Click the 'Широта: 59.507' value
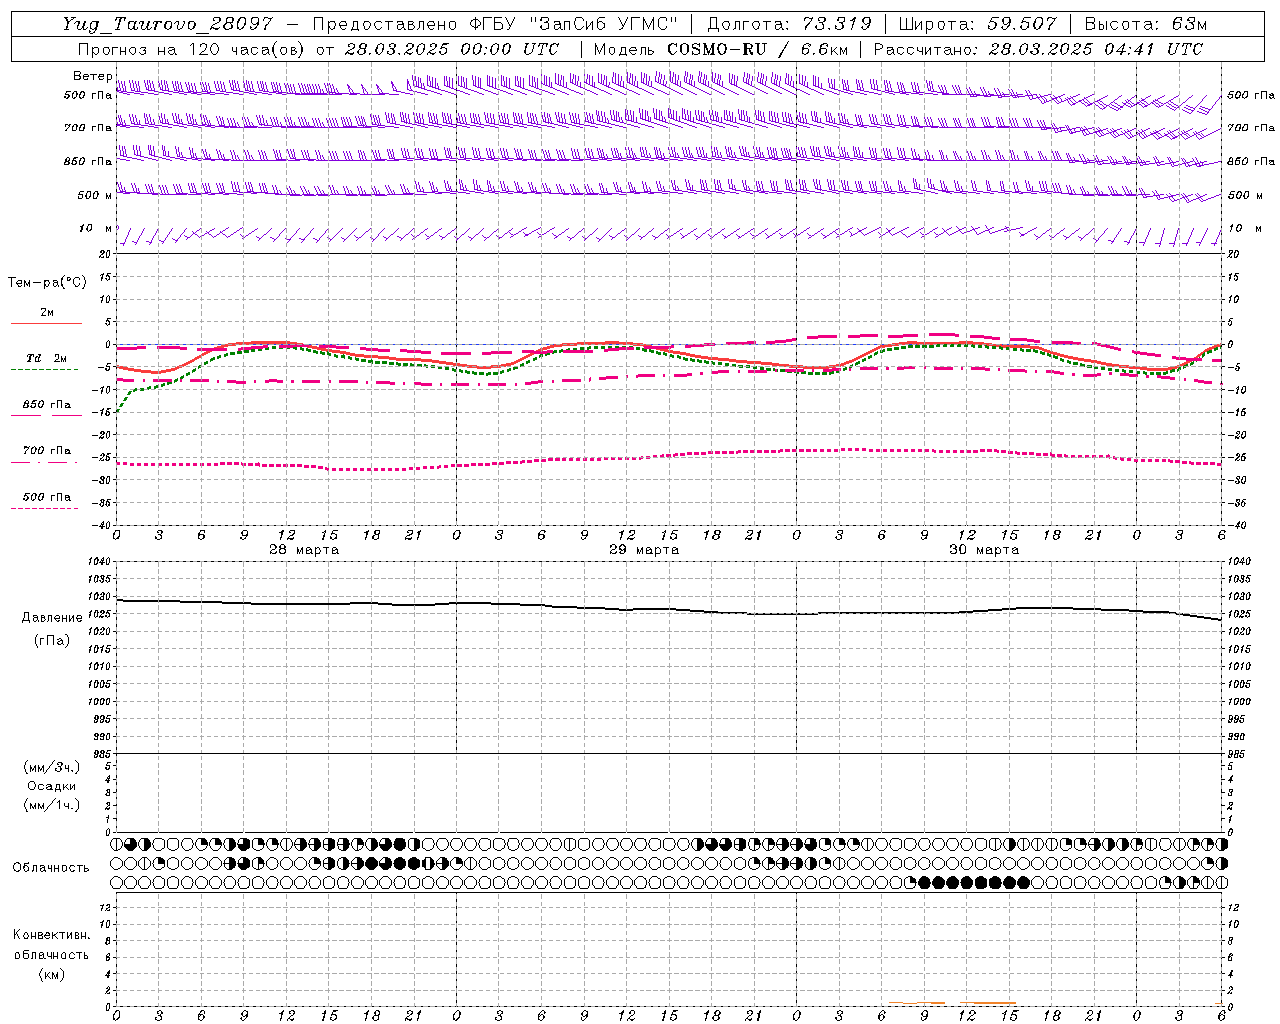 pos(978,24)
